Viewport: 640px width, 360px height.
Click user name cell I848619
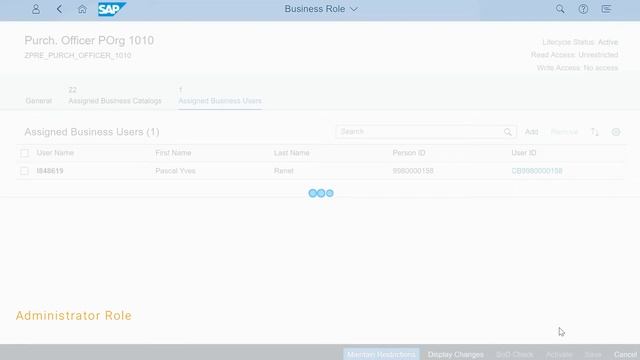click(x=50, y=171)
